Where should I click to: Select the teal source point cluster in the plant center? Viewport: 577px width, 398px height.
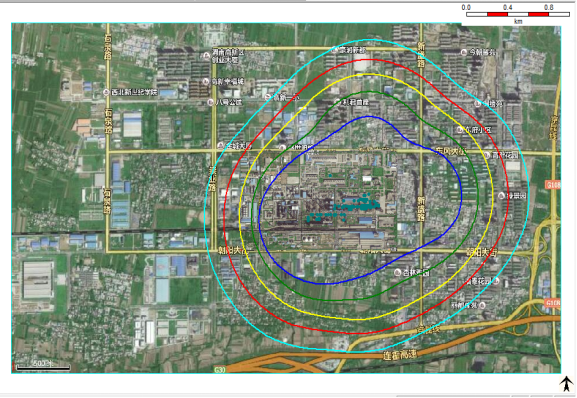pos(344,208)
